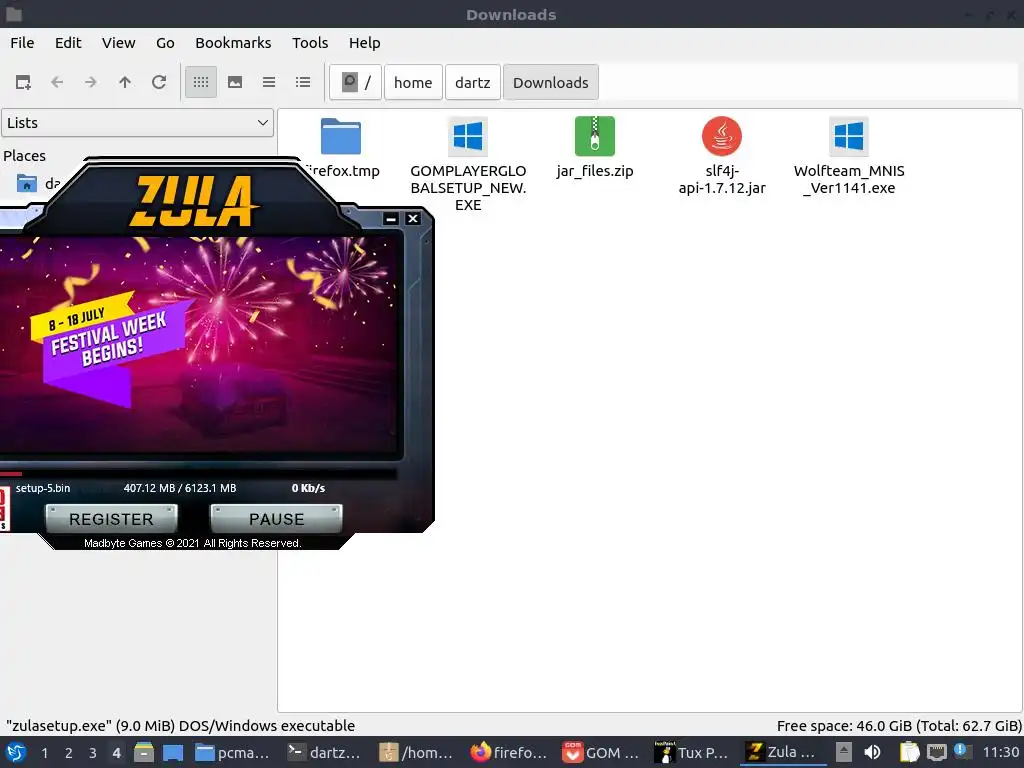Click the ZULA logo at launcher top
The height and width of the screenshot is (768, 1024).
click(193, 202)
